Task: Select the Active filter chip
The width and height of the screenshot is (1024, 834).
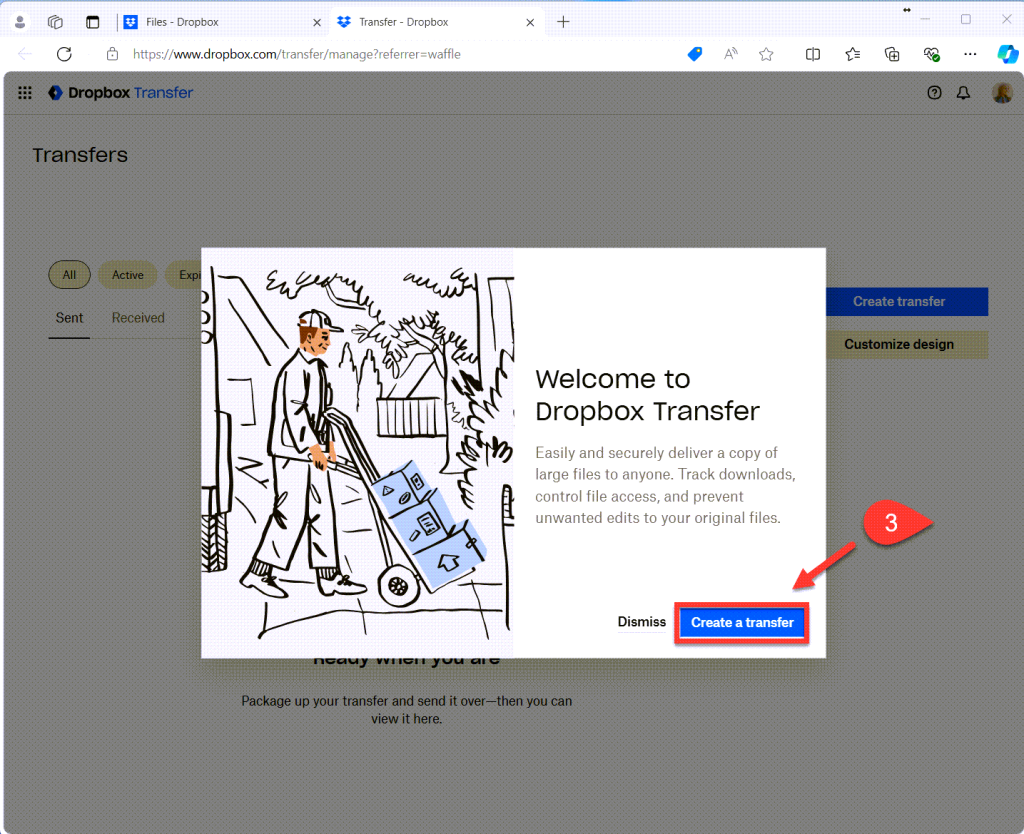Action: point(127,275)
